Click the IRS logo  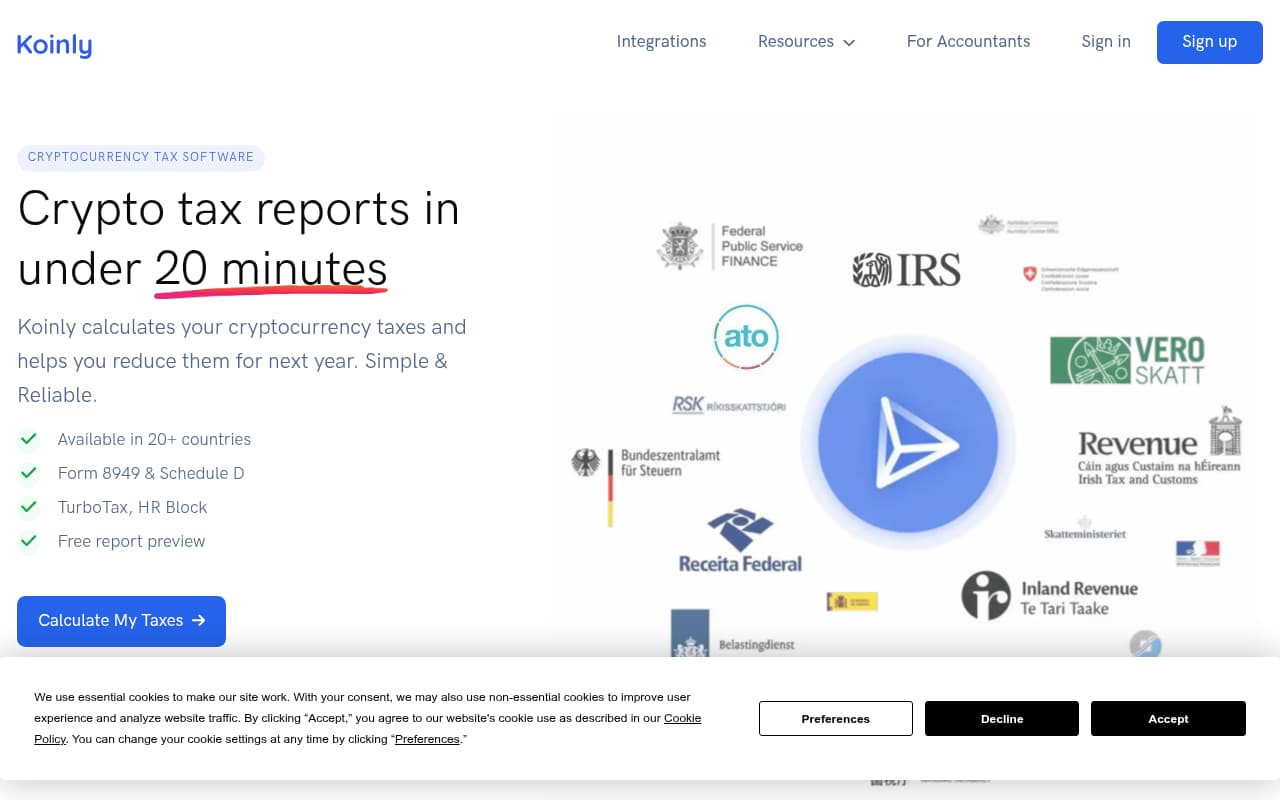click(905, 269)
